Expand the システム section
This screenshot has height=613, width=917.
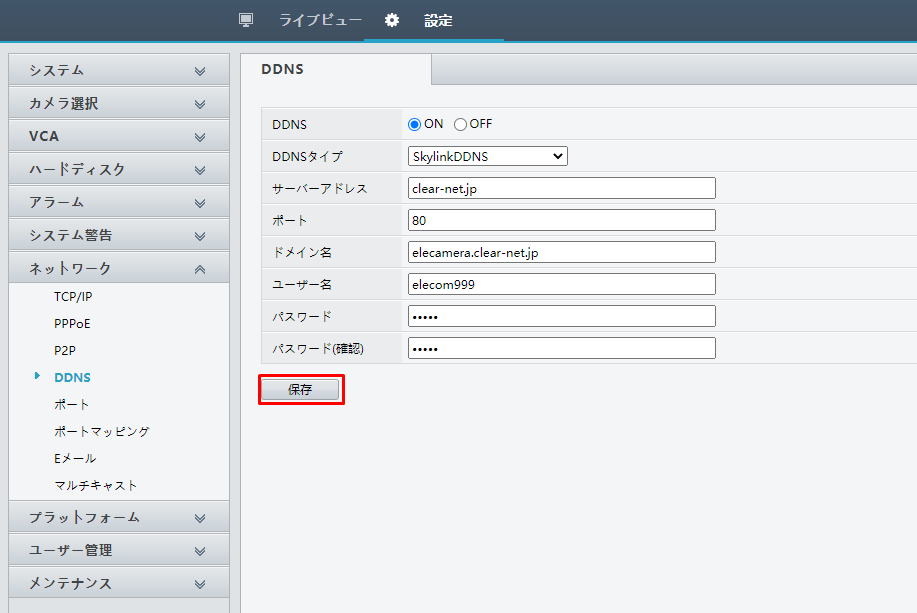[x=118, y=71]
